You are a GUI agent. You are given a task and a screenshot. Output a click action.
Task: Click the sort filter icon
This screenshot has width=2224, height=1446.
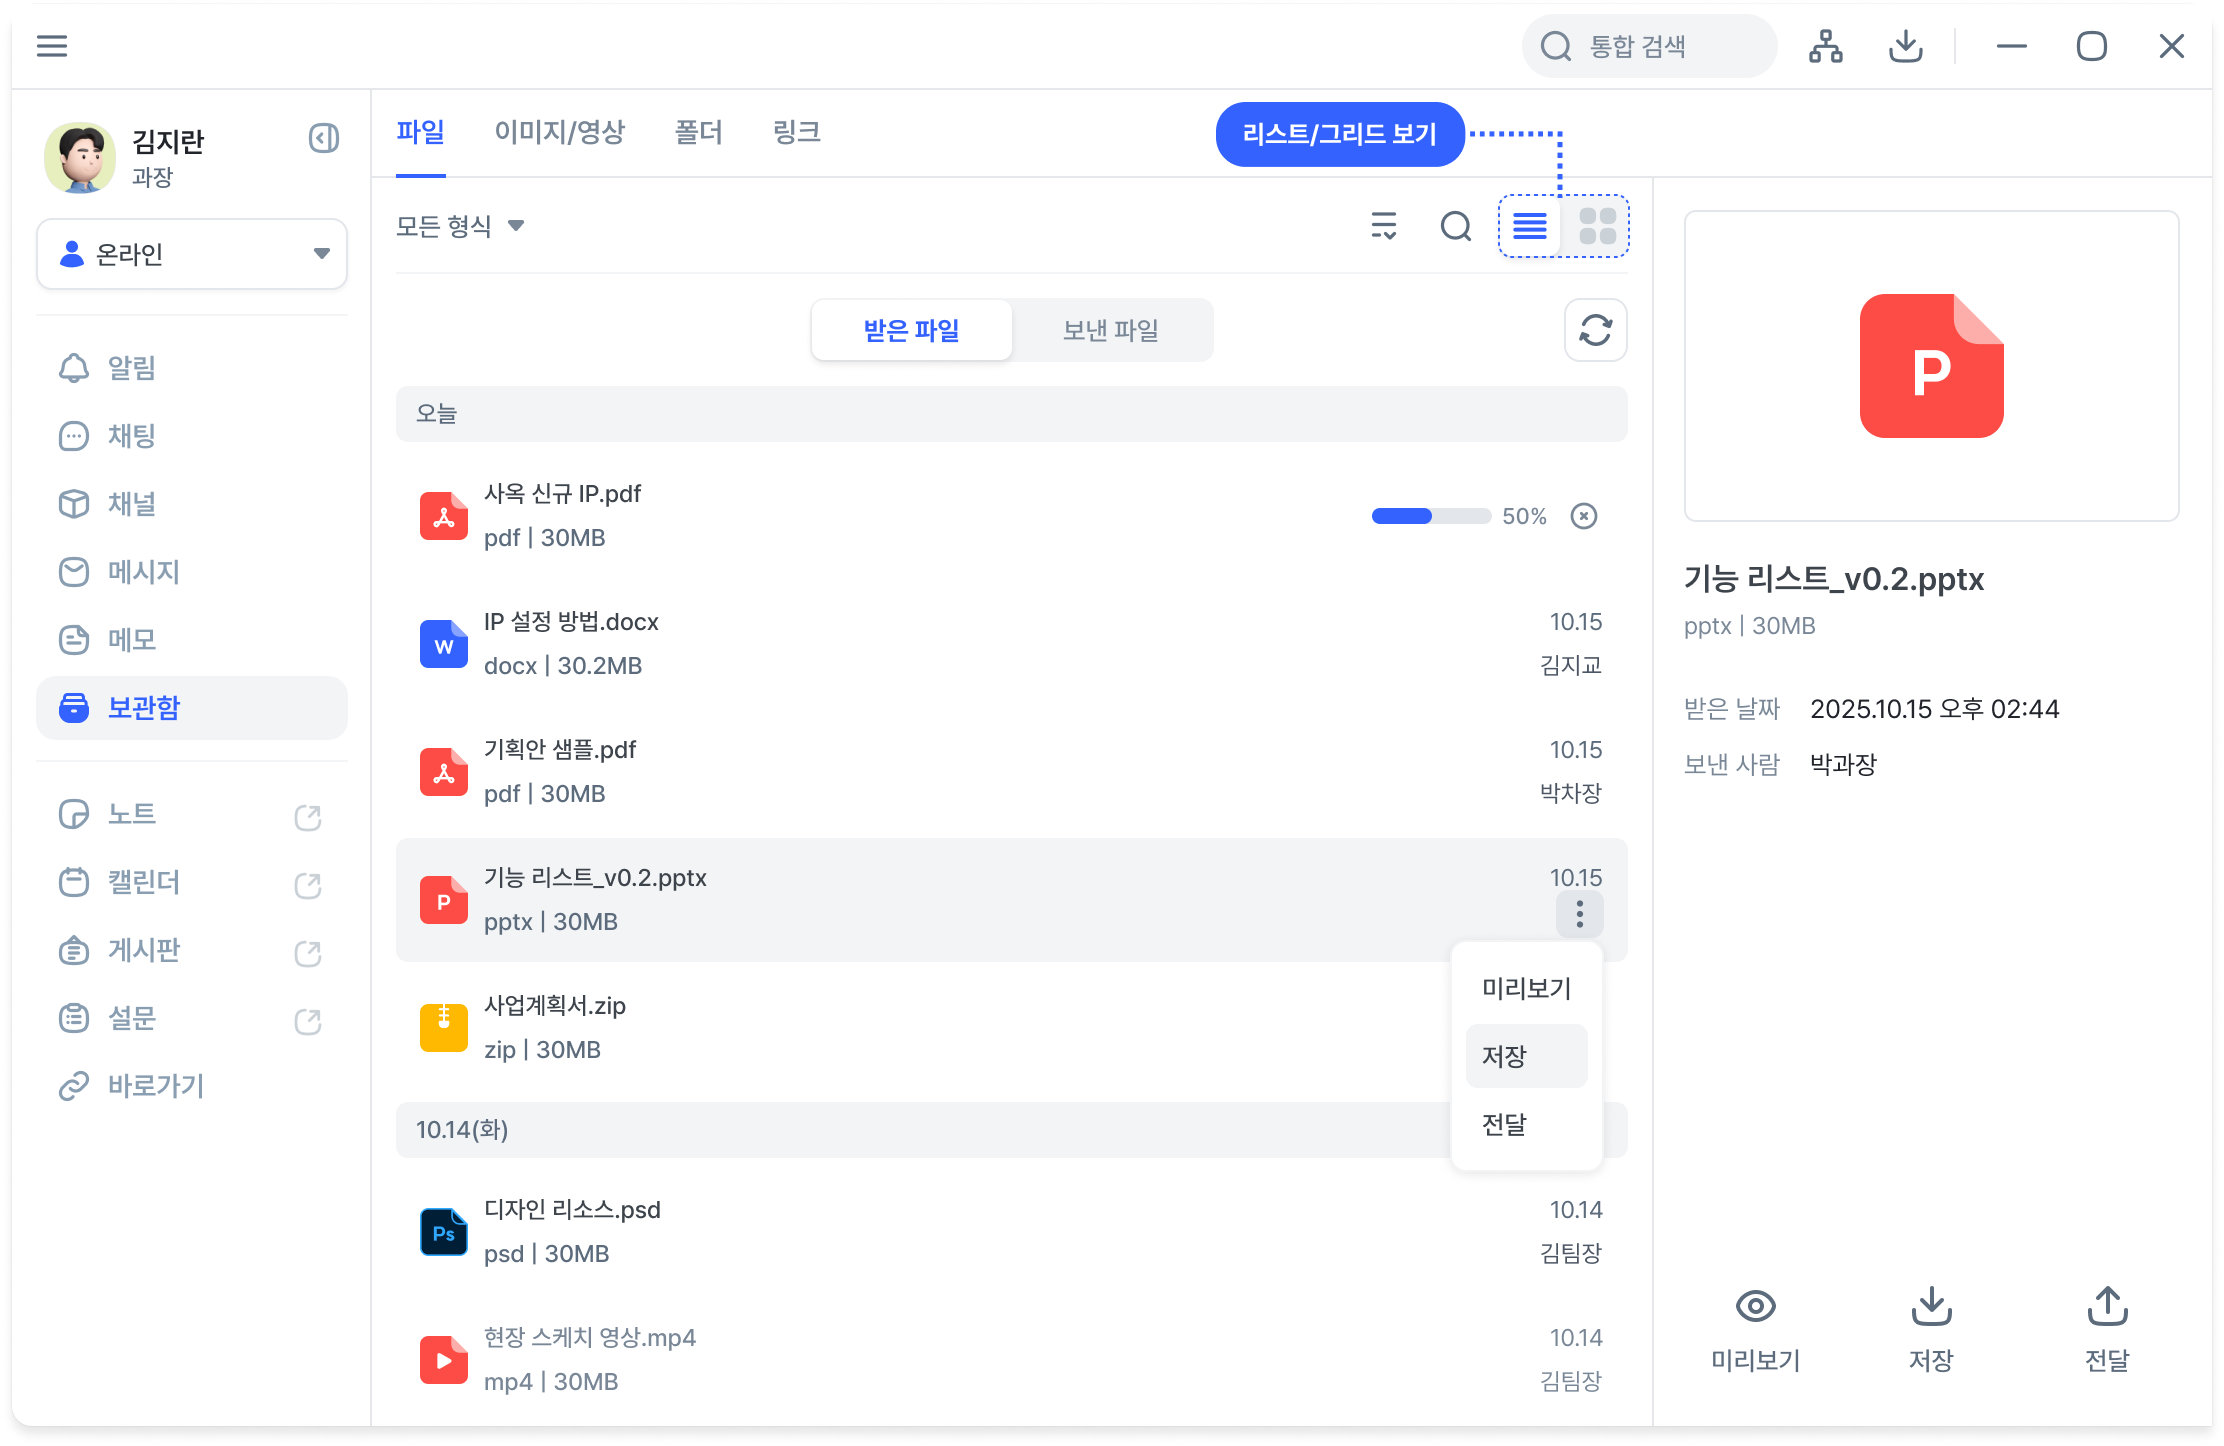point(1383,226)
